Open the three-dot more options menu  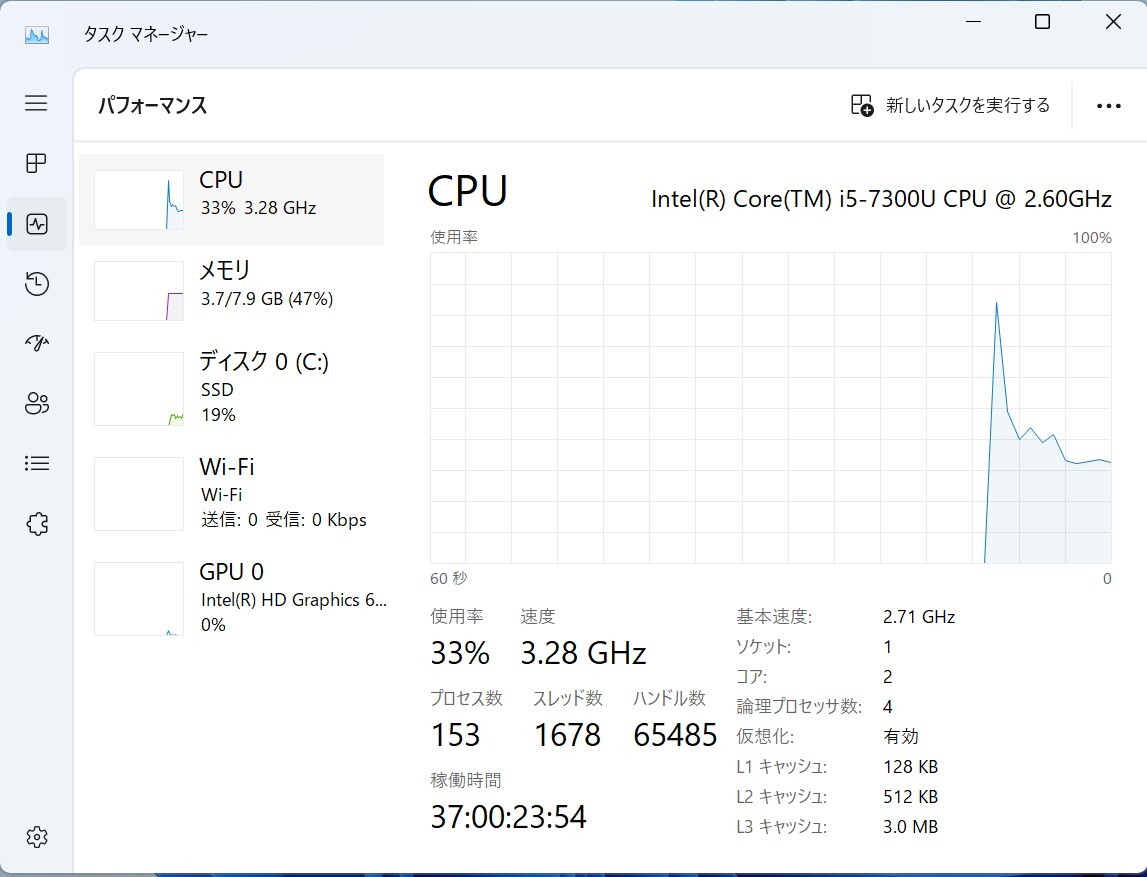click(1108, 106)
